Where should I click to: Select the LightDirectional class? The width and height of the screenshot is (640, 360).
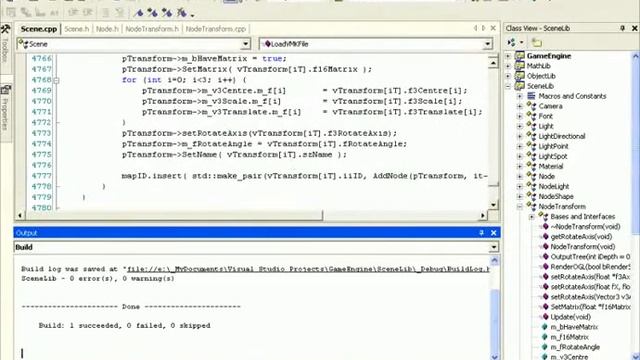562,136
